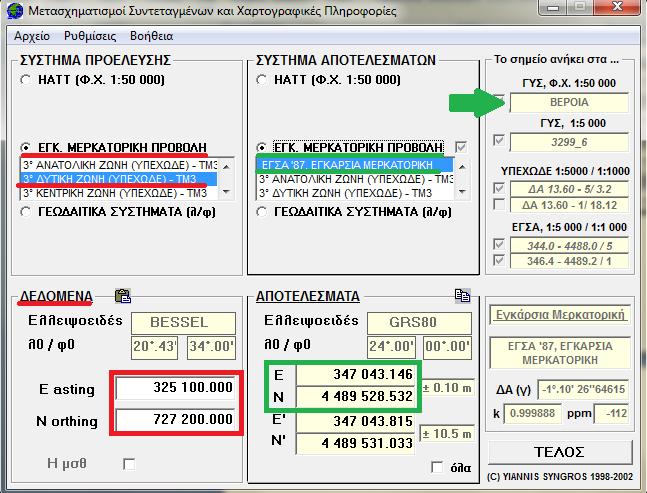Click the E' value 347 043.815
647x493 pixels.
pyautogui.click(x=355, y=421)
